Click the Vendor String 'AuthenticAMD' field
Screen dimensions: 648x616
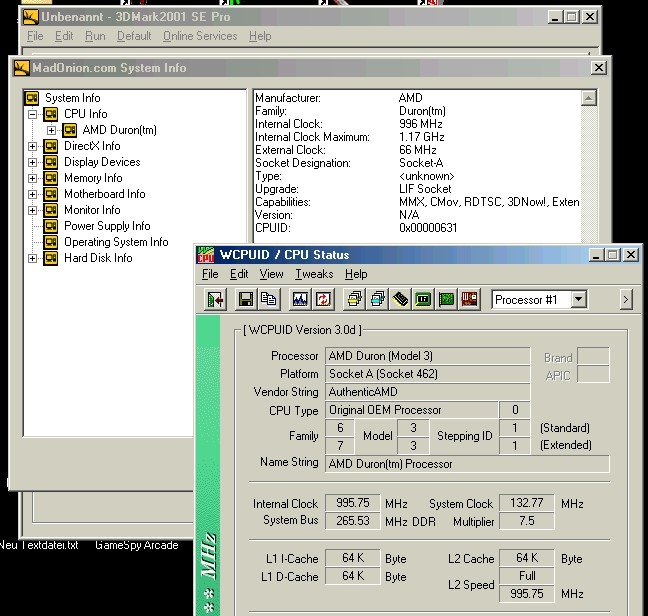(x=427, y=392)
